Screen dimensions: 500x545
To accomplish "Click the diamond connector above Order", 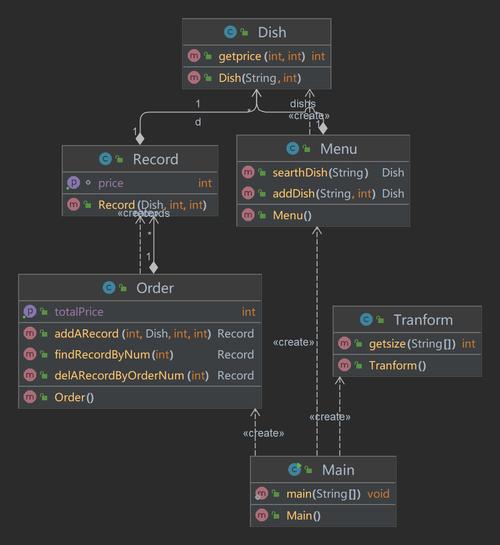I will pos(153,268).
